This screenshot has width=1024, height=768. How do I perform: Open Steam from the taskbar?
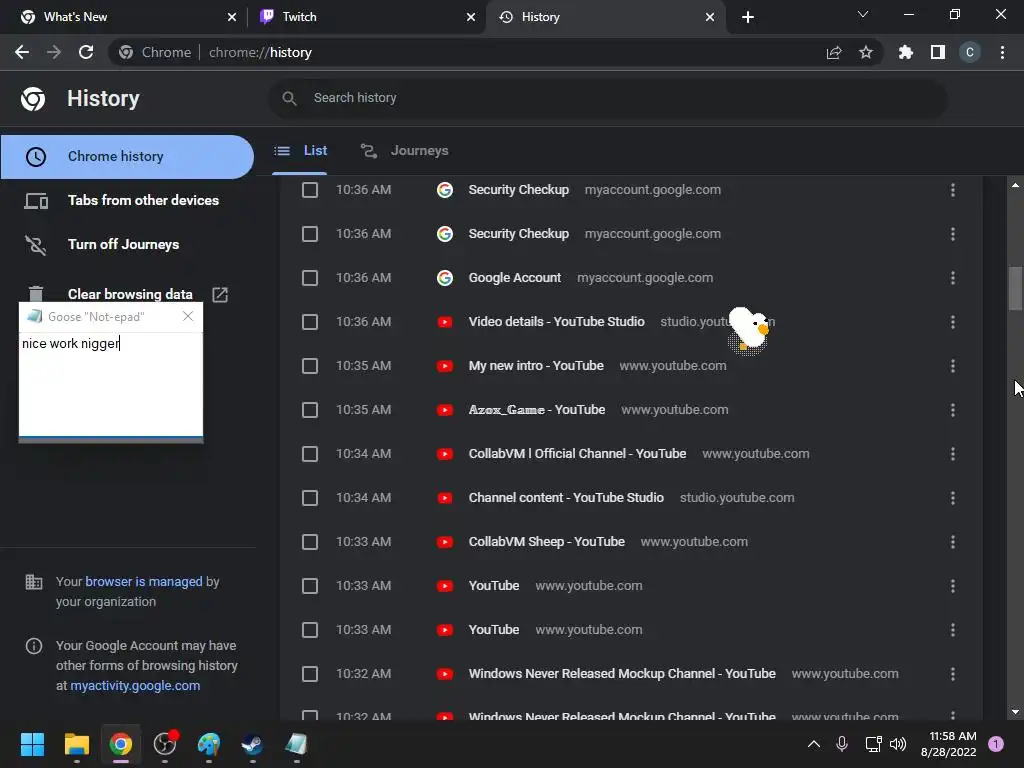pos(253,744)
